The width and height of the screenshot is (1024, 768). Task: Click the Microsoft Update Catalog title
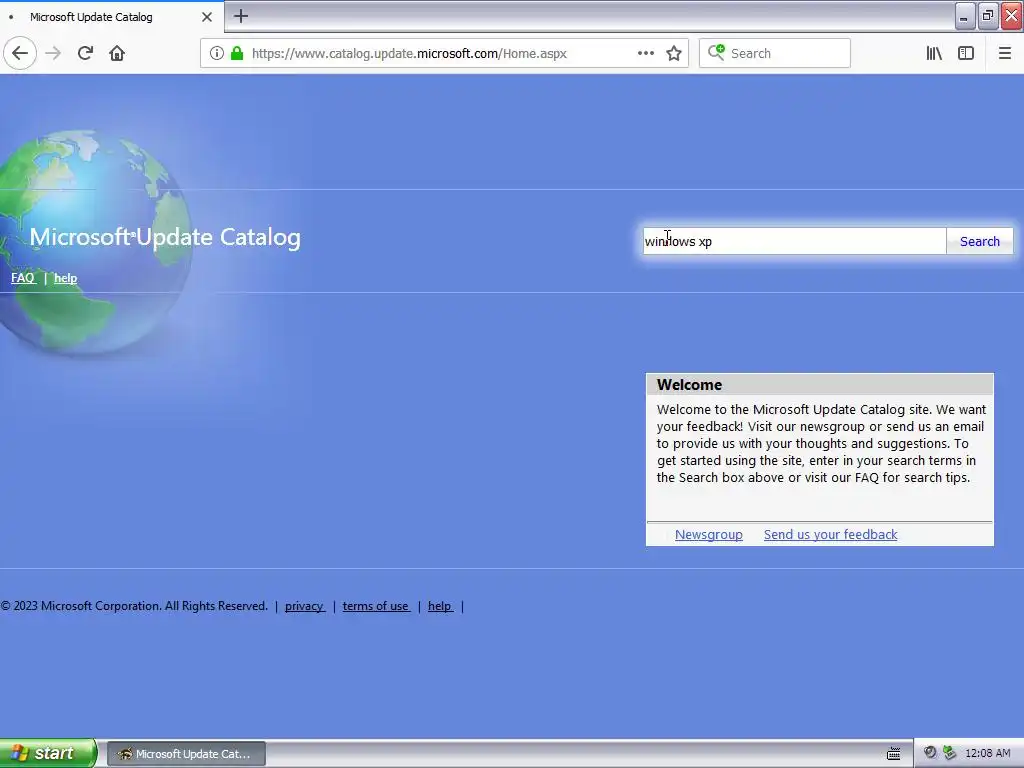[165, 237]
